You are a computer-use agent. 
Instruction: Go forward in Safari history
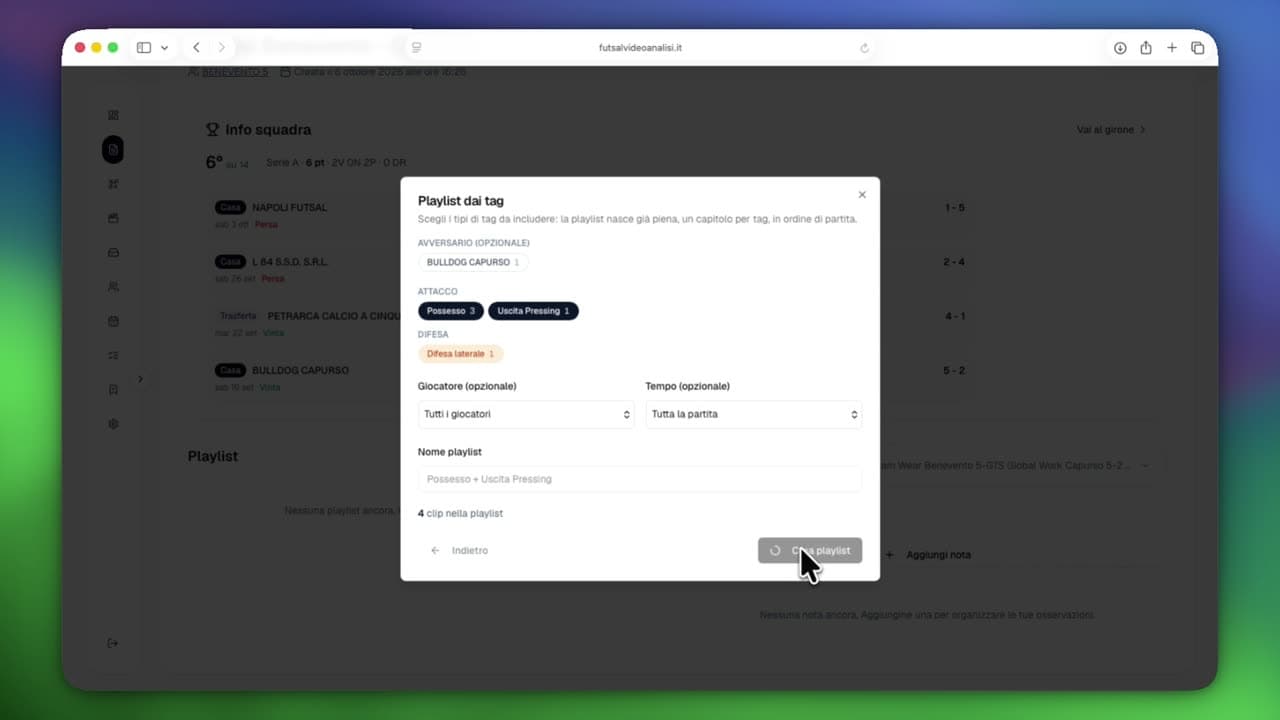(x=221, y=48)
